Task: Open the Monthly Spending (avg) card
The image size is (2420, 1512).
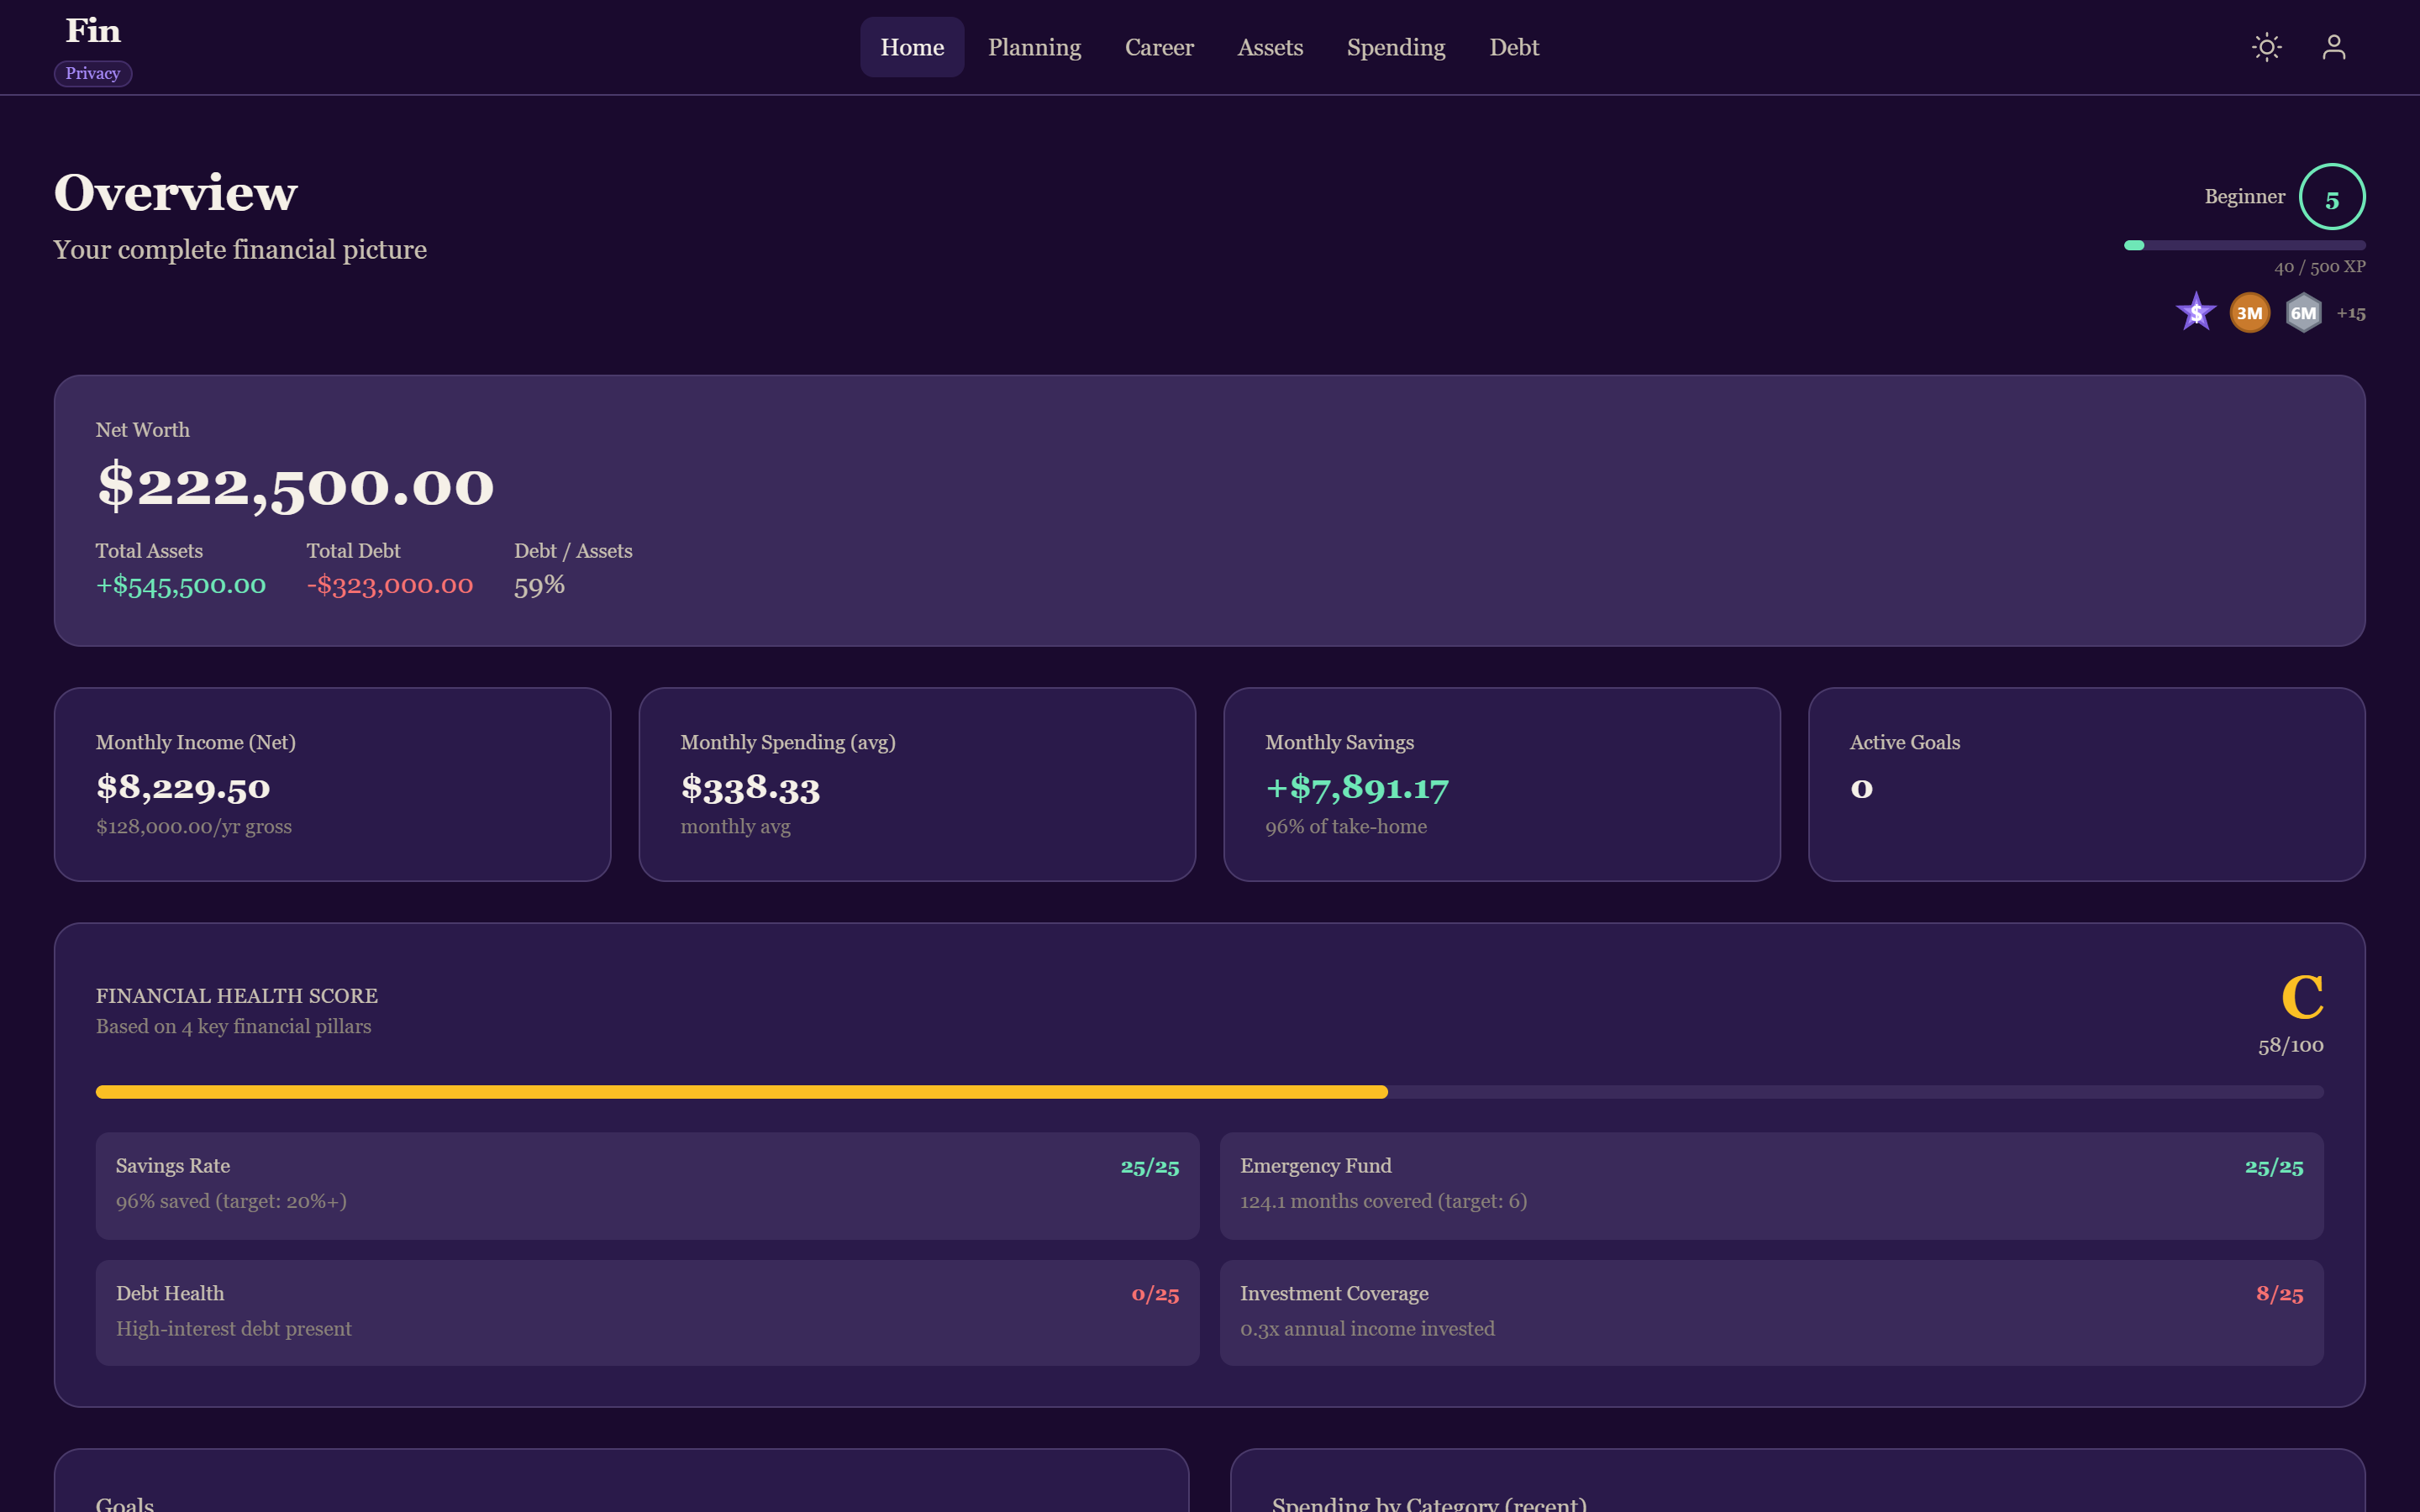Action: pos(917,784)
